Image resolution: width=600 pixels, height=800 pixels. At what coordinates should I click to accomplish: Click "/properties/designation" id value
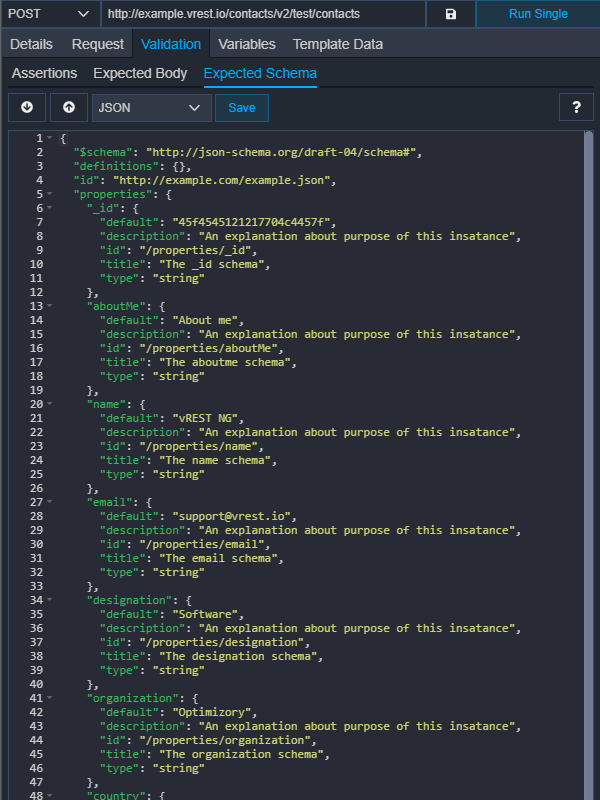tap(221, 642)
